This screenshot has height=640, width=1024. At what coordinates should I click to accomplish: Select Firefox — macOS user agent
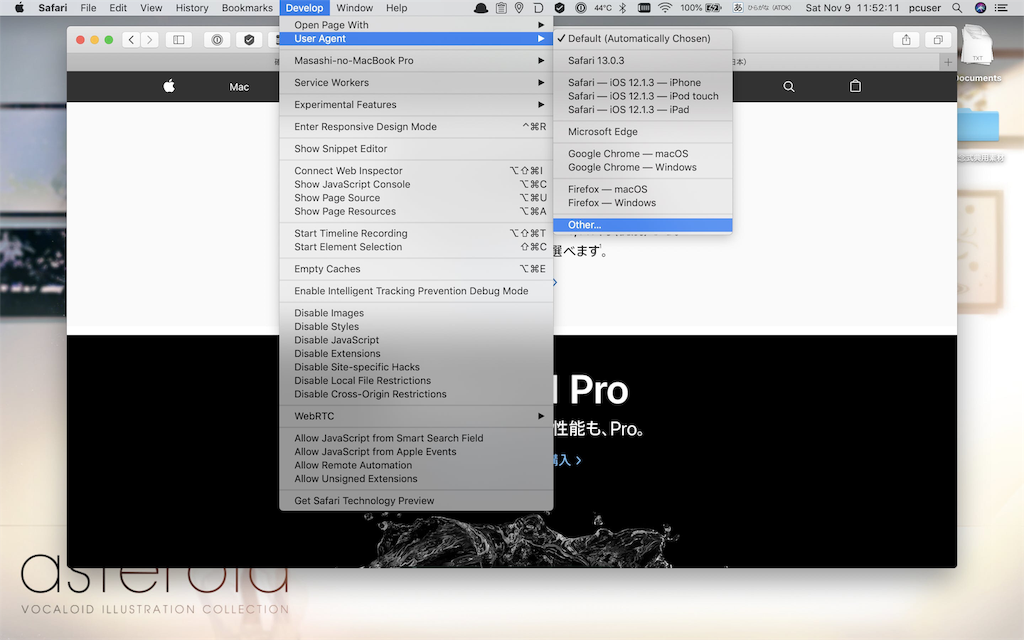tap(643, 189)
